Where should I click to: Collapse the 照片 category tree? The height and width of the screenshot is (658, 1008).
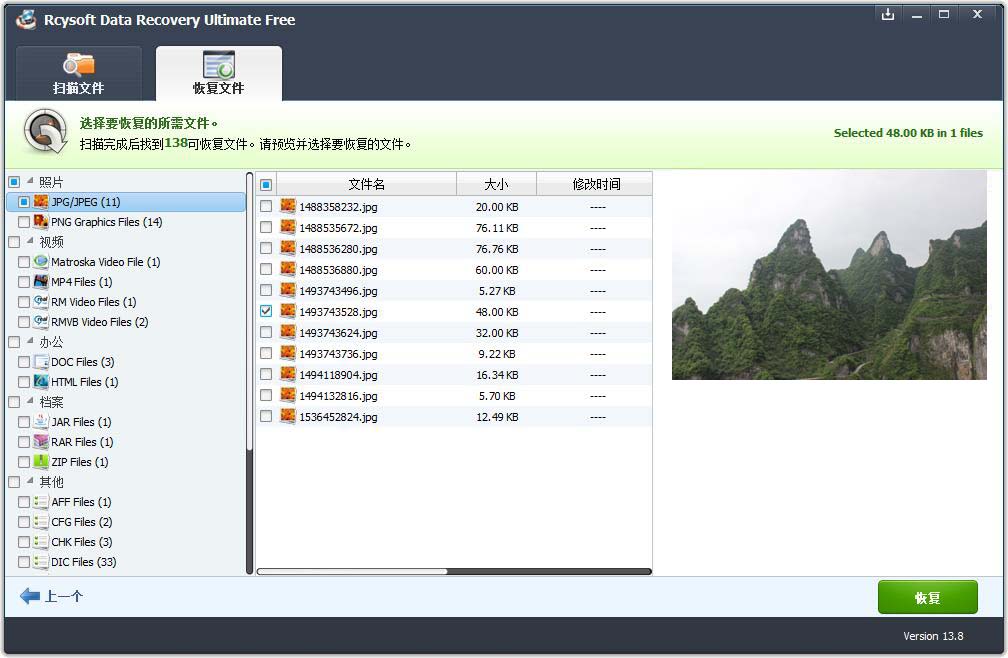coord(29,182)
